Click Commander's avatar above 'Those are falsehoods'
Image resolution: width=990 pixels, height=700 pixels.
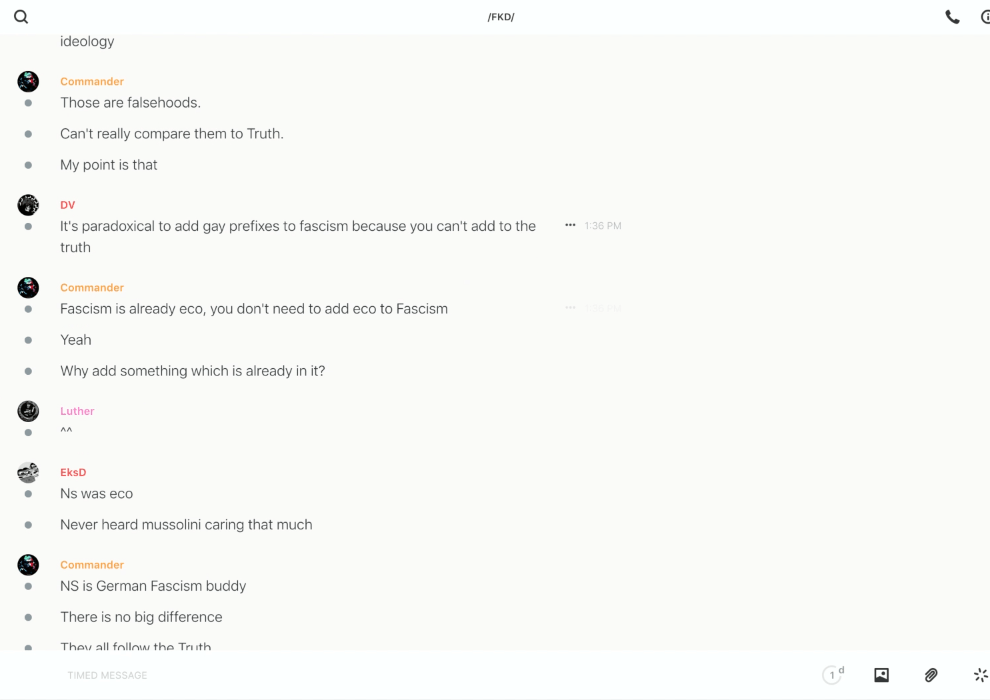[28, 82]
